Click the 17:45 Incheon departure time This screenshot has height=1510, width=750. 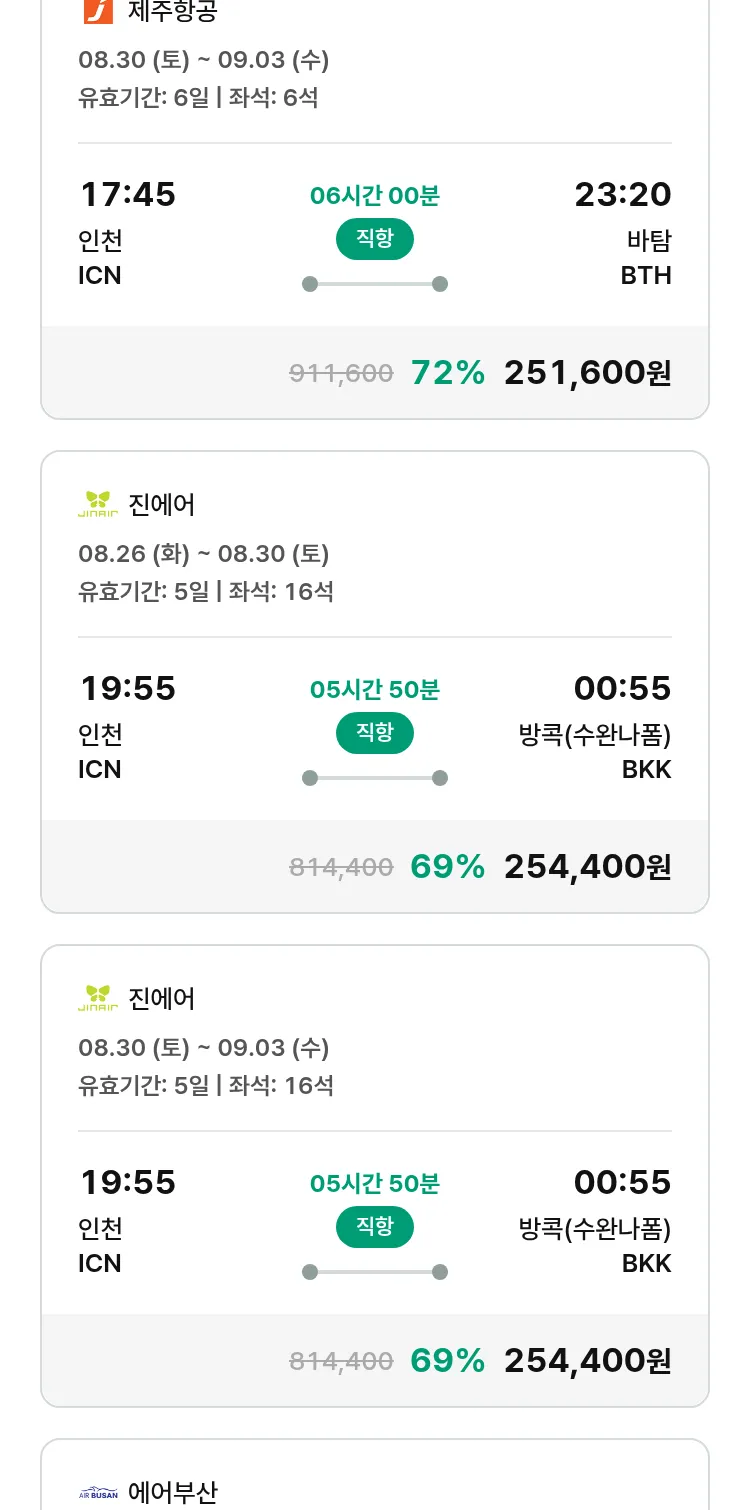(128, 195)
